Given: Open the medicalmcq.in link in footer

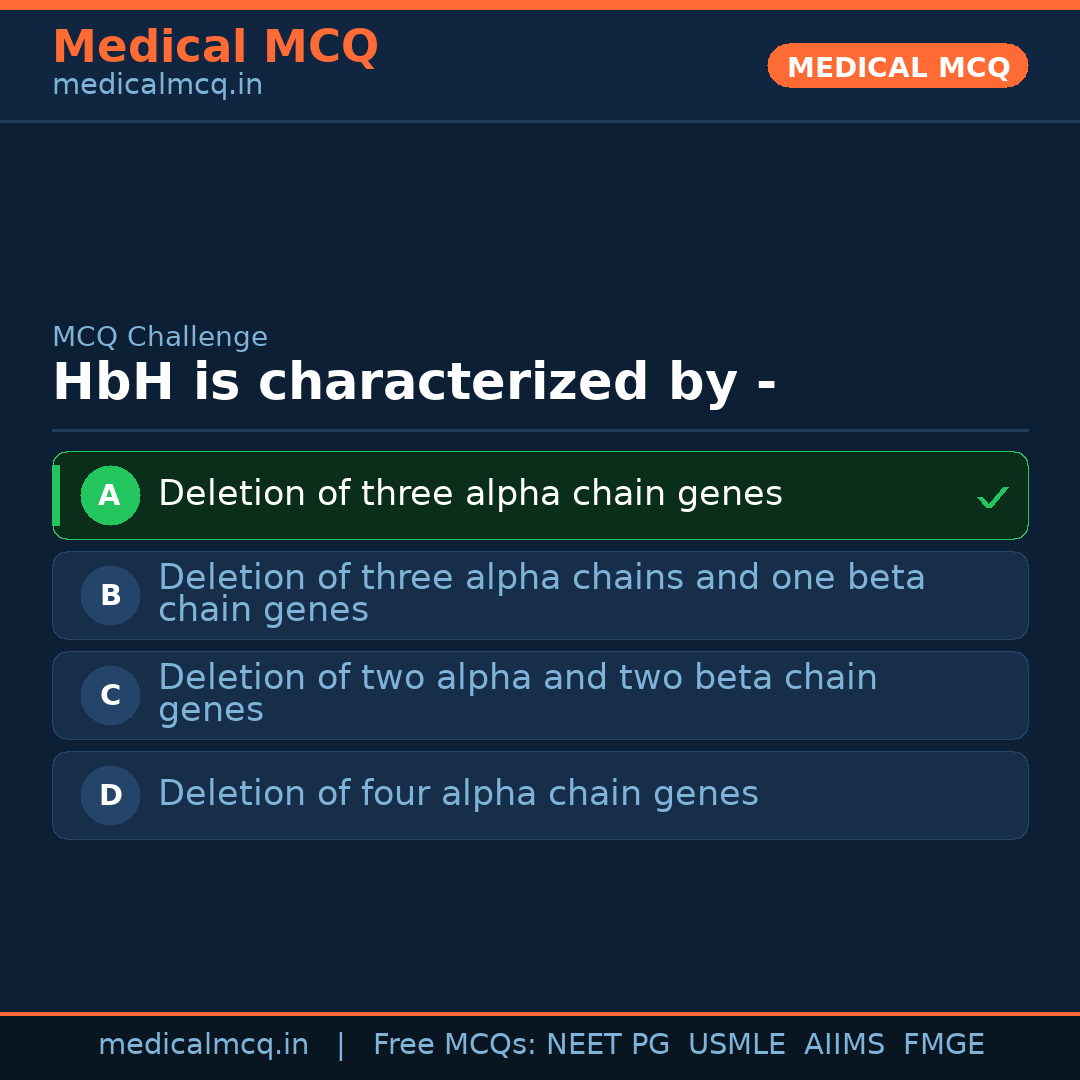Looking at the screenshot, I should click(x=203, y=1045).
